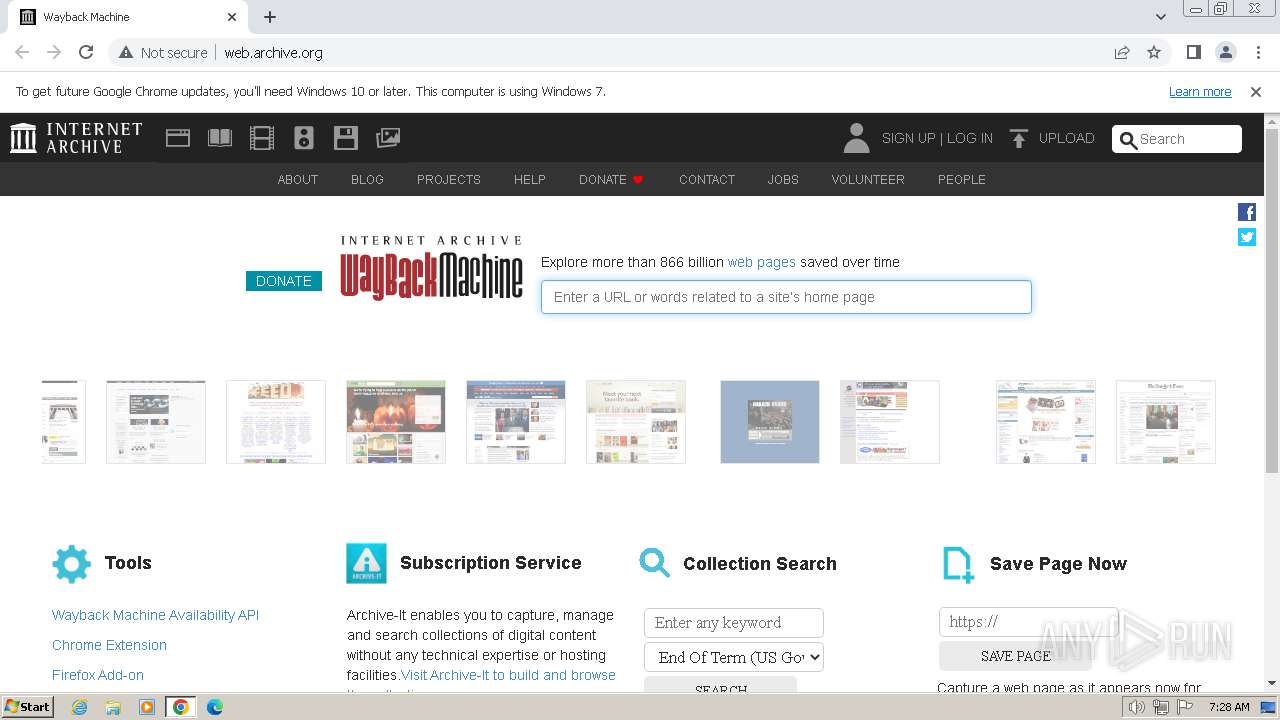Open the Web archive icon

pos(178,138)
